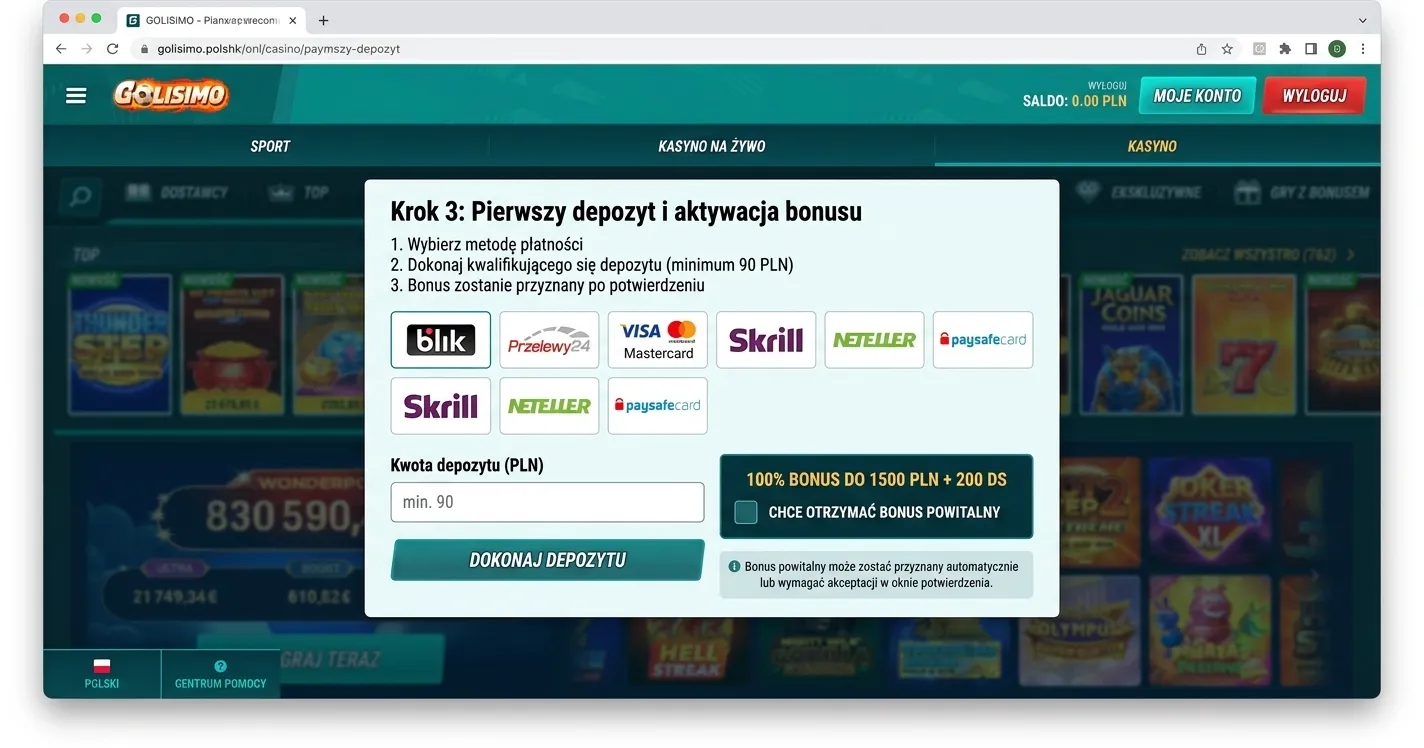Image resolution: width=1424 pixels, height=748 pixels.
Task: Open the Thunder Step game thumbnail
Action: (x=119, y=345)
